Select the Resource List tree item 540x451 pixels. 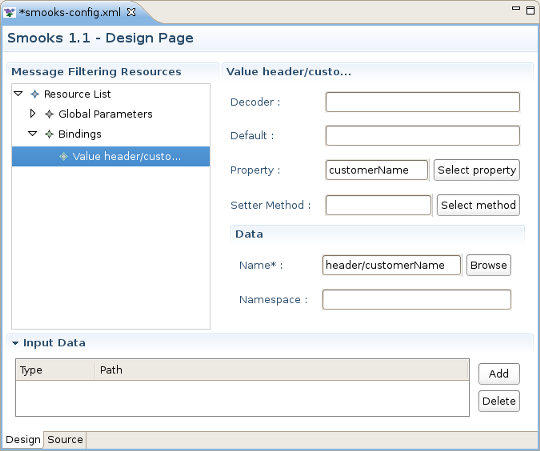click(77, 94)
